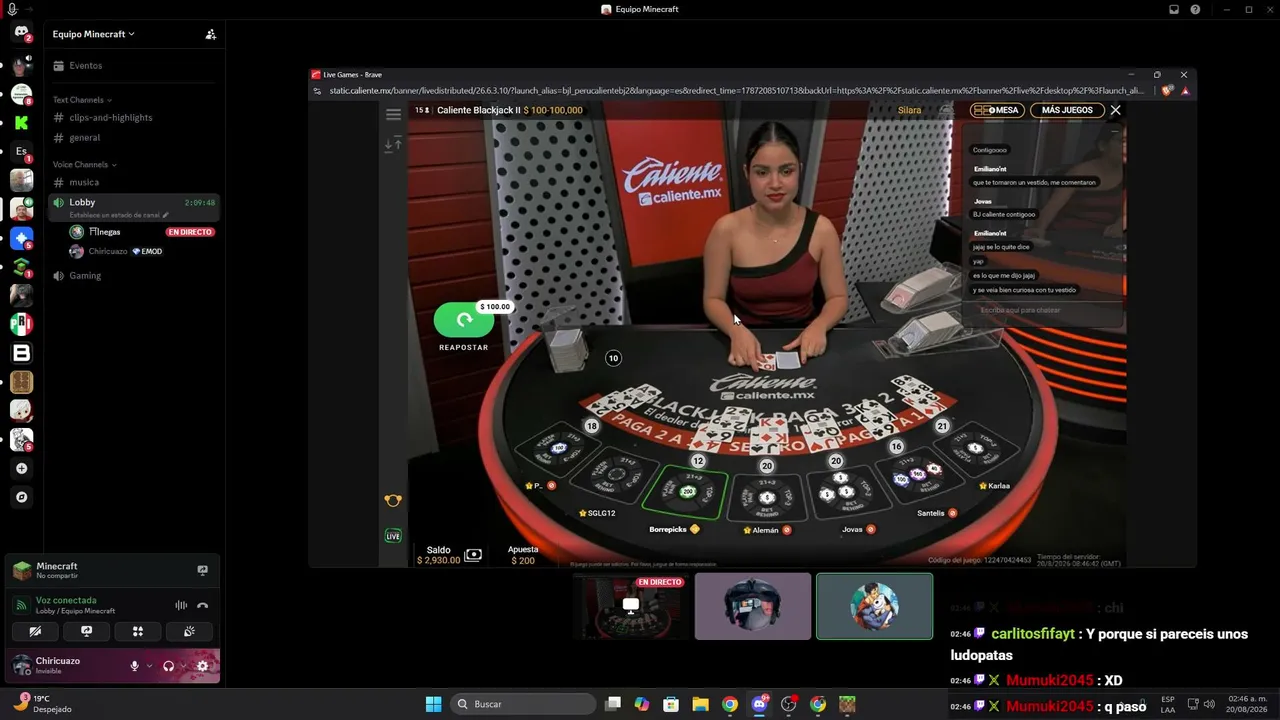Click the Brave Shields icon in address bar
Image resolution: width=1280 pixels, height=720 pixels.
[x=1168, y=91]
